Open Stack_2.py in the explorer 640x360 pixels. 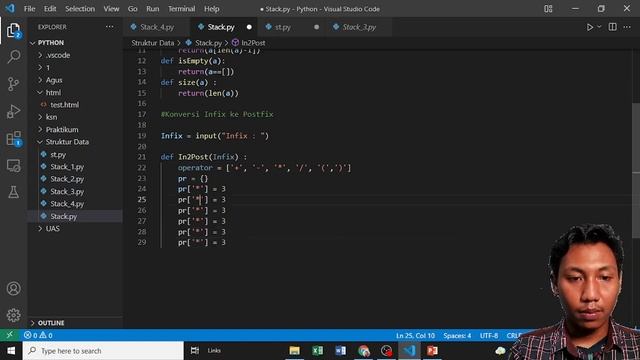pyautogui.click(x=67, y=179)
